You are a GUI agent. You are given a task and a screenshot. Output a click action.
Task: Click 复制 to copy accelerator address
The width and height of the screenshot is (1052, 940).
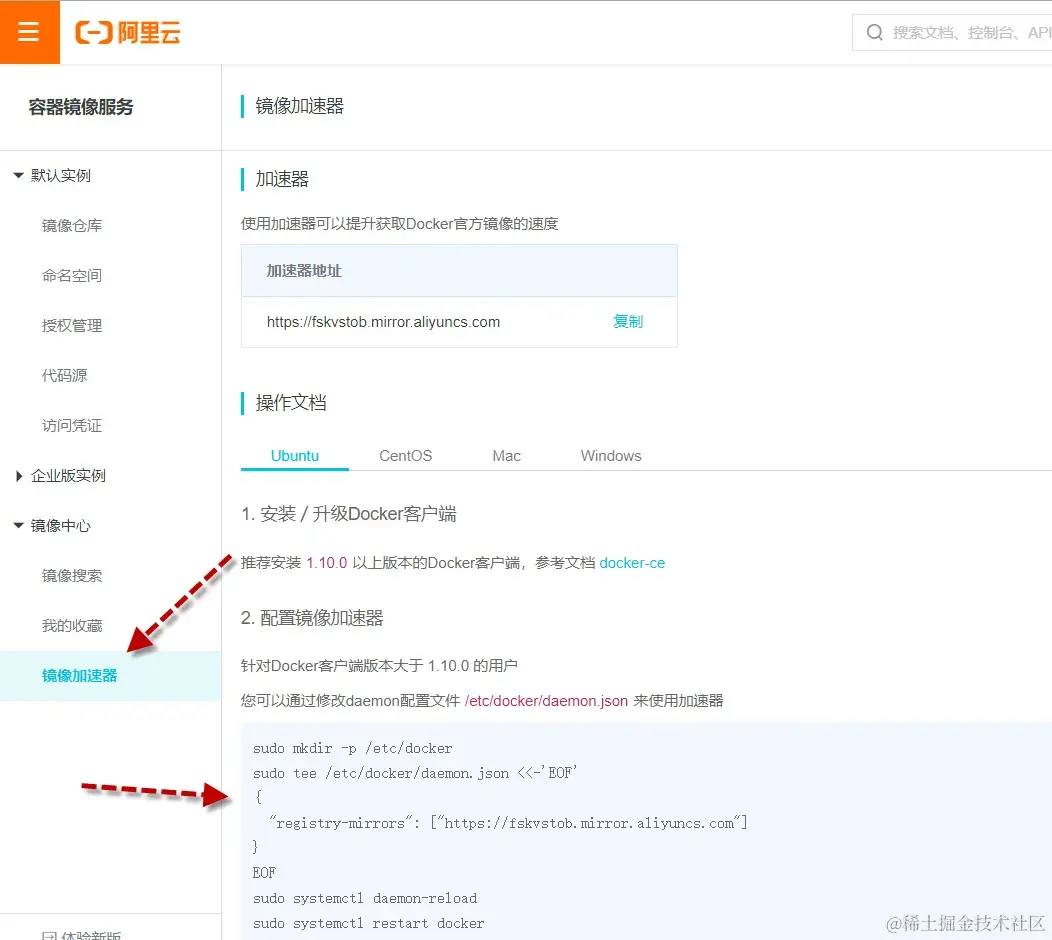click(628, 321)
